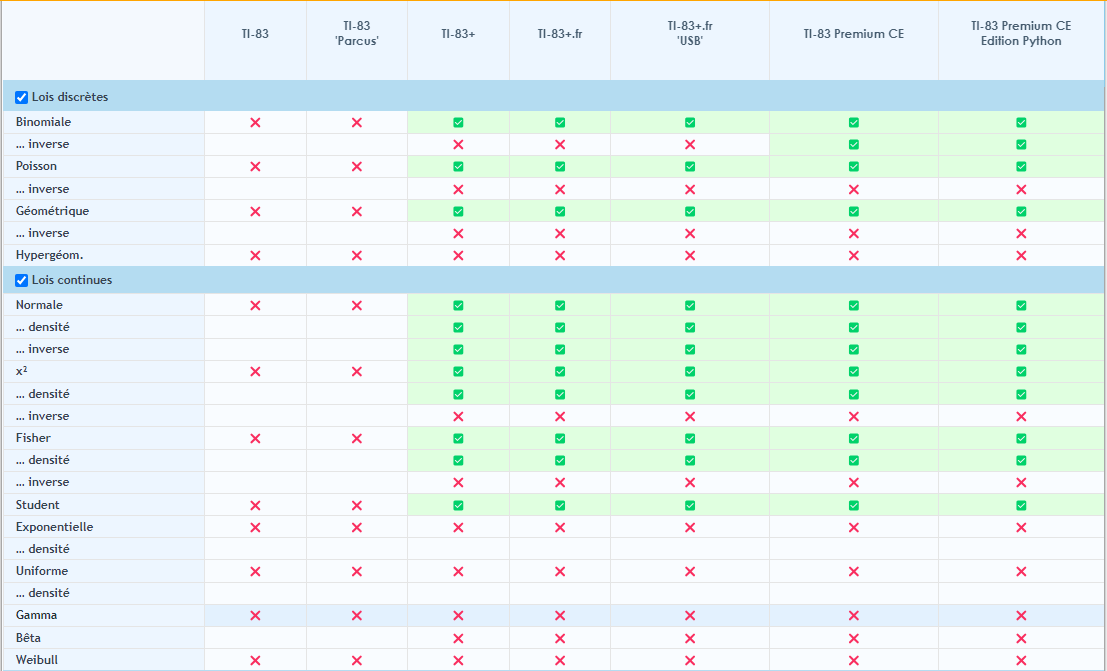Click the Géométrique row label
Viewport: 1107px width, 671px height.
tap(52, 211)
